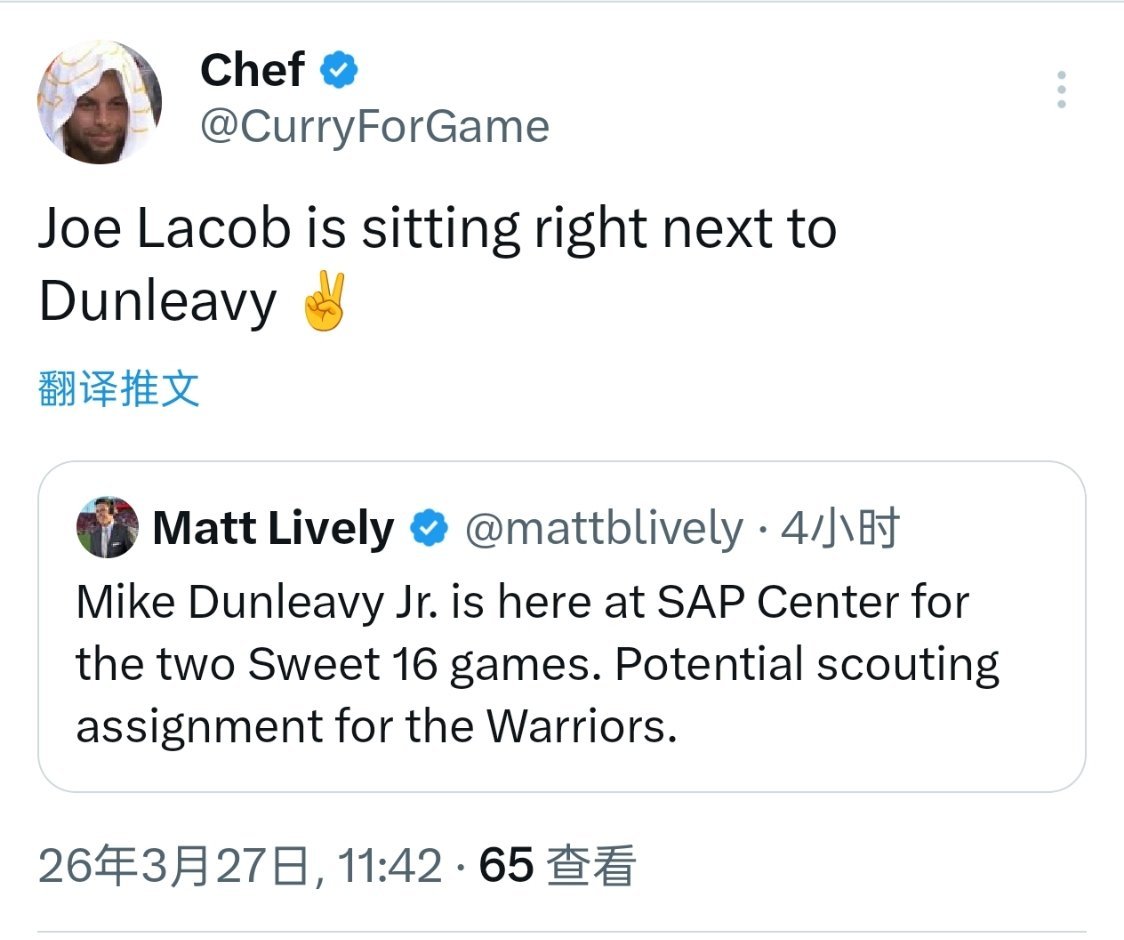Viewport: 1124px width, 940px height.
Task: Click Matt Lively's small avatar in quote
Action: point(107,527)
